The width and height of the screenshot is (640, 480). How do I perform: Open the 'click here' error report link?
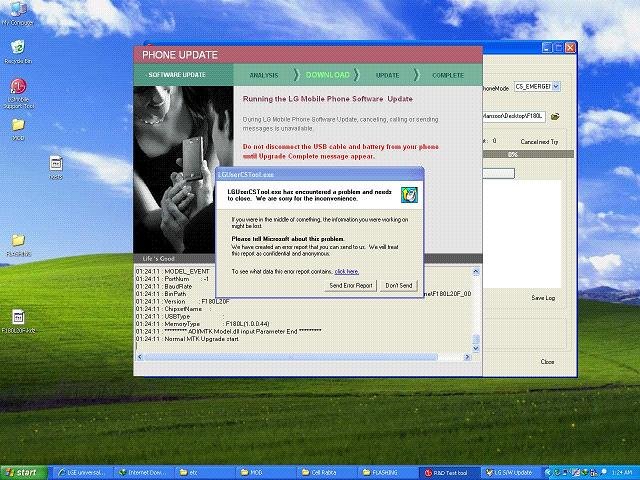(347, 271)
